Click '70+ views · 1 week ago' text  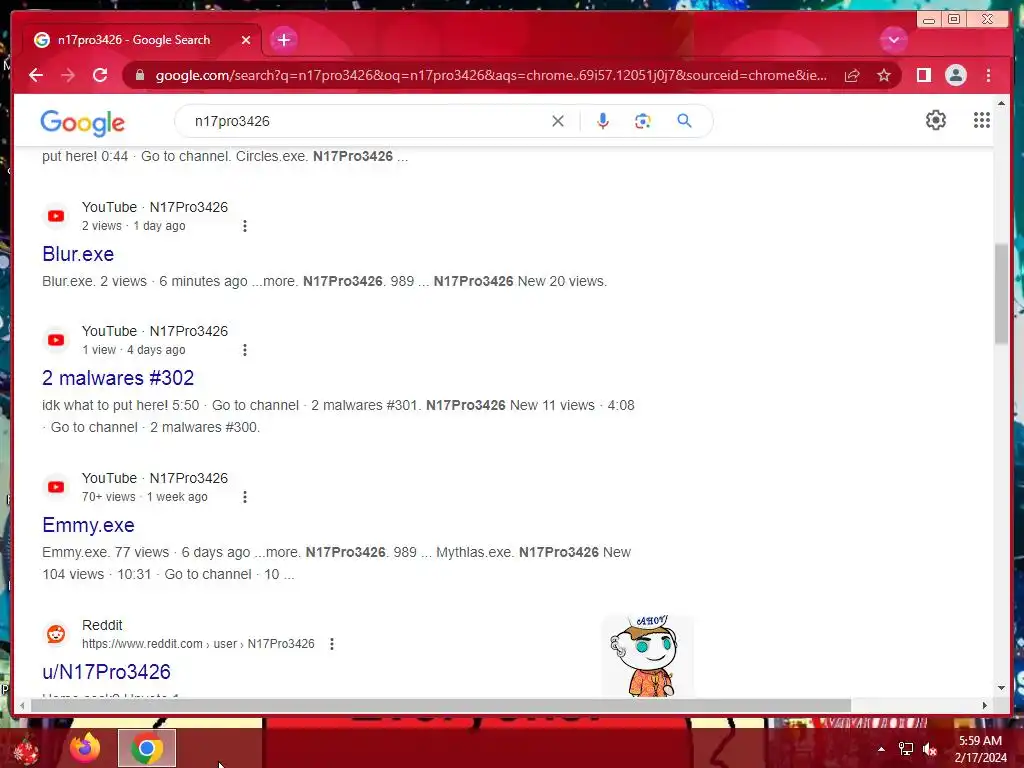click(145, 497)
